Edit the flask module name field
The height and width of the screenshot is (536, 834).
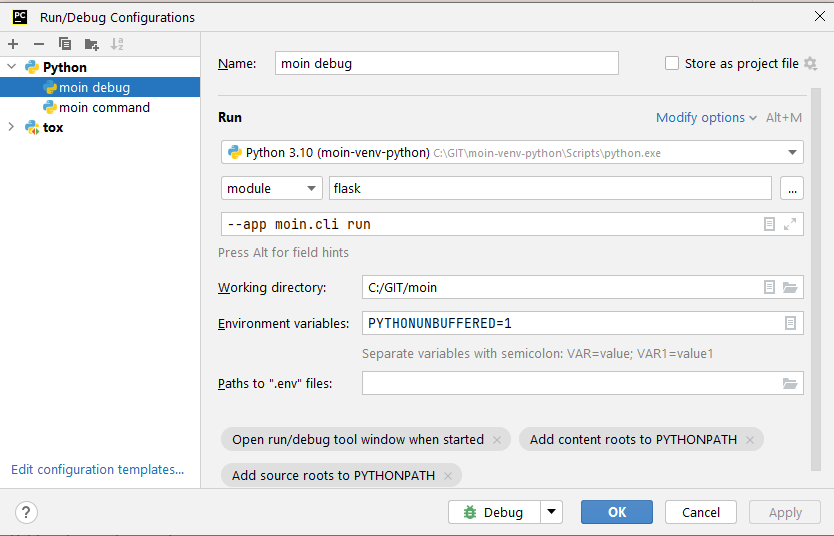point(550,188)
